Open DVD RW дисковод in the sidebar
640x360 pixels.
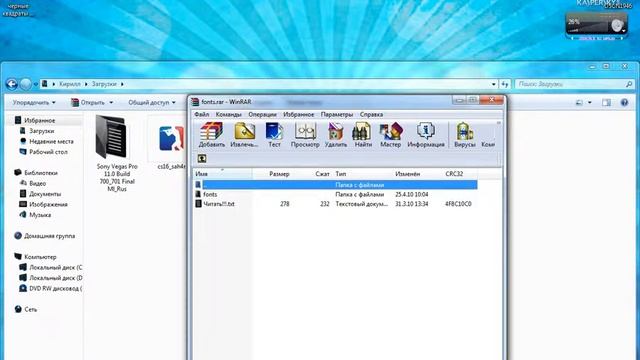coord(56,289)
